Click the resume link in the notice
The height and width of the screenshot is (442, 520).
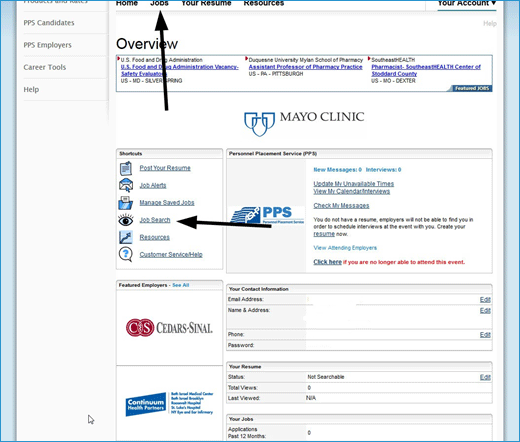coord(324,234)
